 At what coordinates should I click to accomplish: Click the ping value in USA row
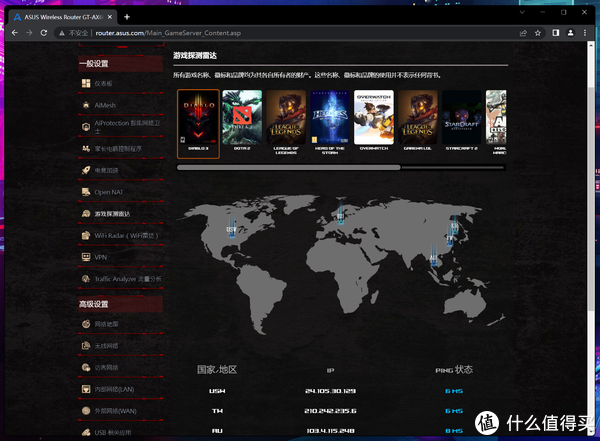(x=454, y=391)
